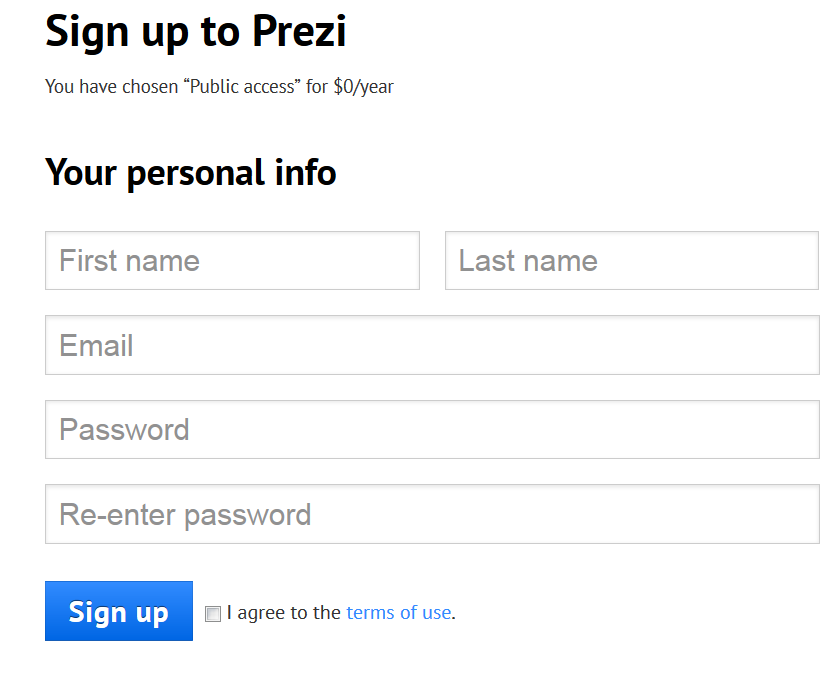The width and height of the screenshot is (836, 680).
Task: Click the "$0/year" price text
Action: 363,87
